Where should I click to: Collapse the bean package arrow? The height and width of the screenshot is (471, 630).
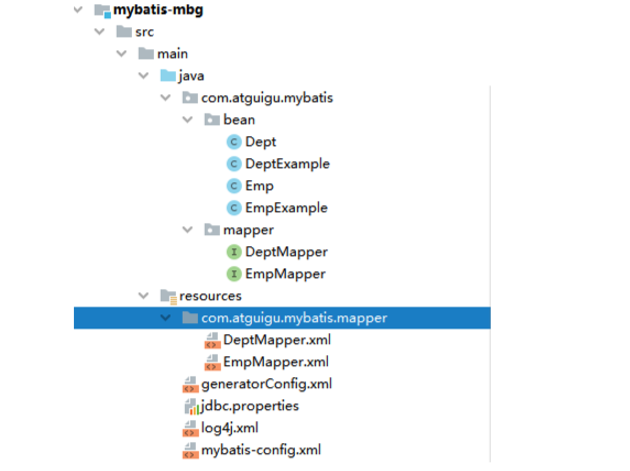pos(187,120)
